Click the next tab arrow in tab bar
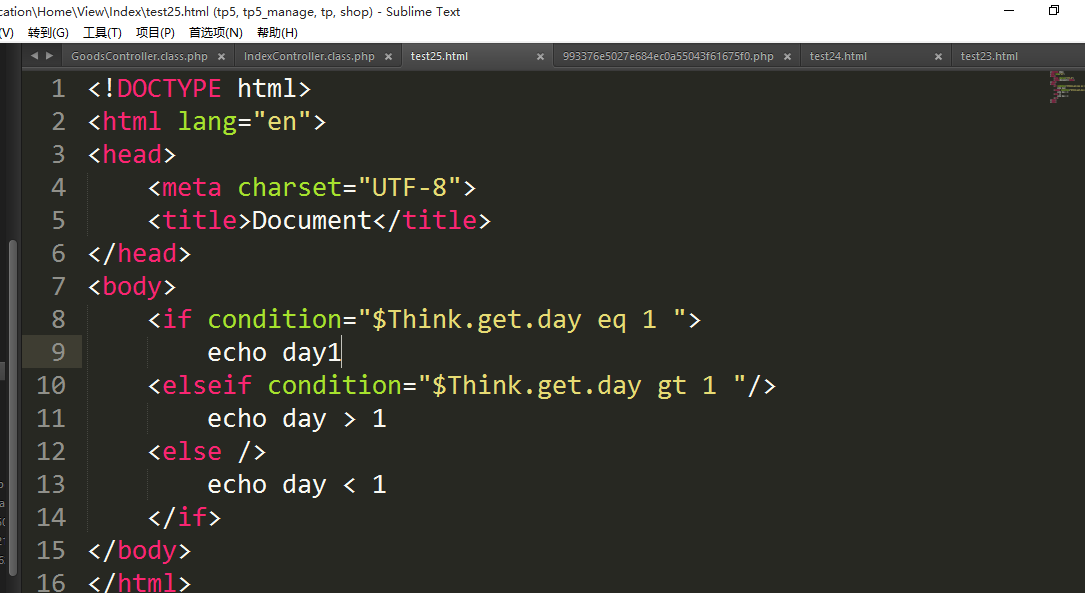 point(49,56)
